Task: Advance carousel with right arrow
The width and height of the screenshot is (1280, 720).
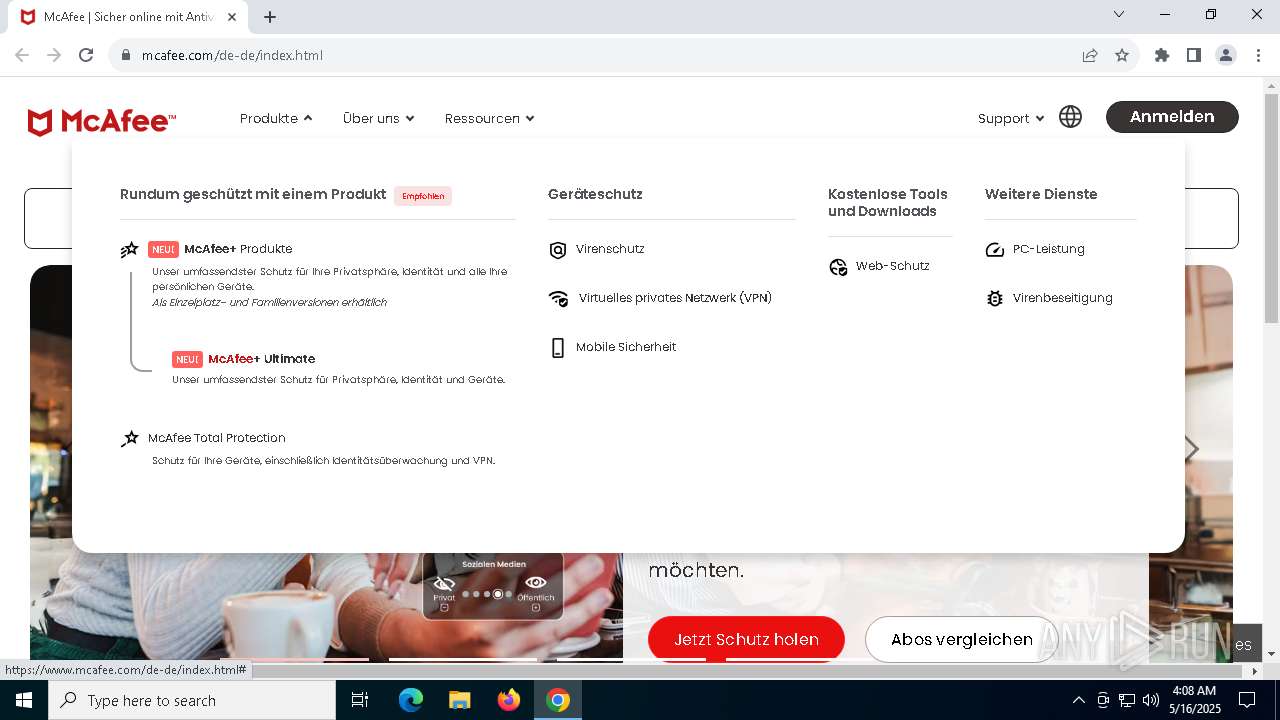Action: tap(1191, 449)
